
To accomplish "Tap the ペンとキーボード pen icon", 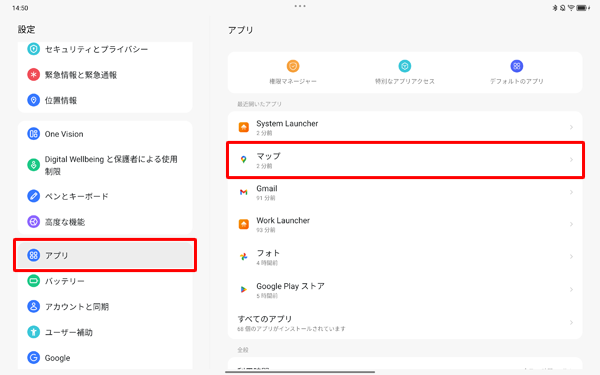I will (34, 196).
